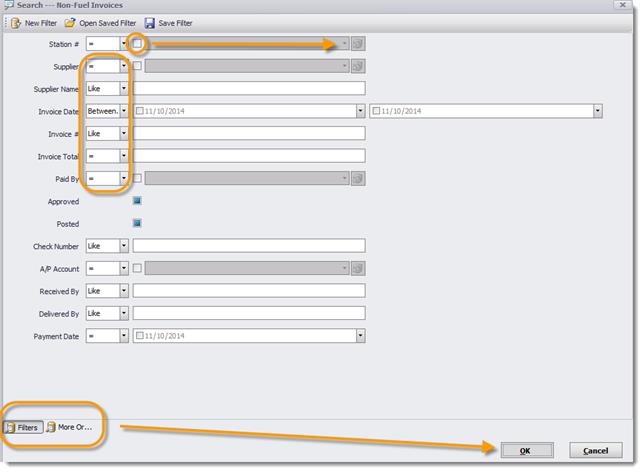Click the lookup icon beside Paid By field
Image resolution: width=643 pixels, height=472 pixels.
(358, 178)
